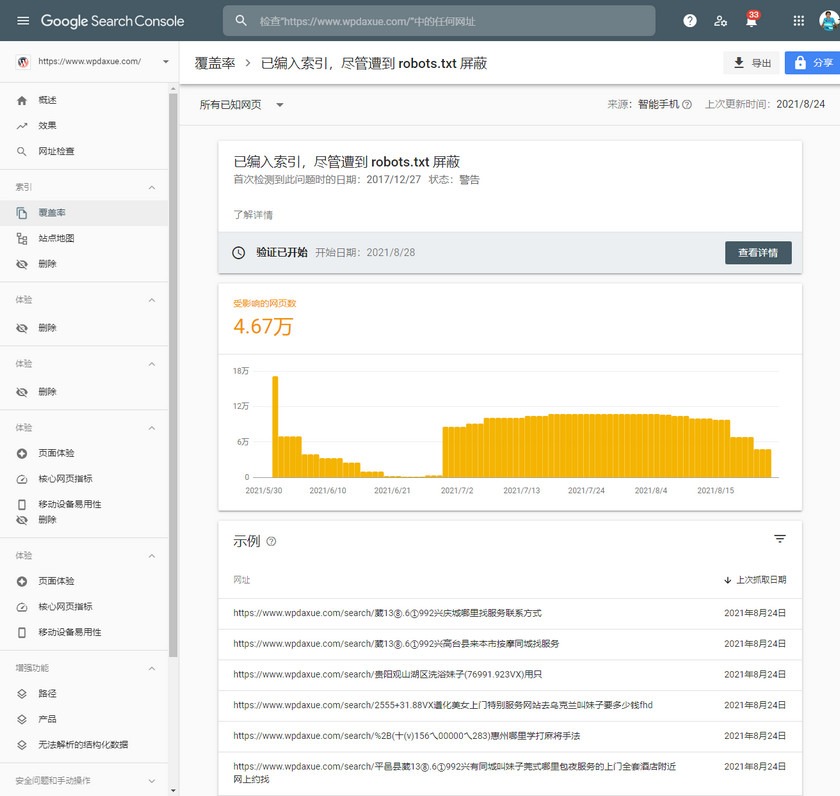The height and width of the screenshot is (796, 840).
Task: Focus the URL inspection search field
Action: (439, 21)
